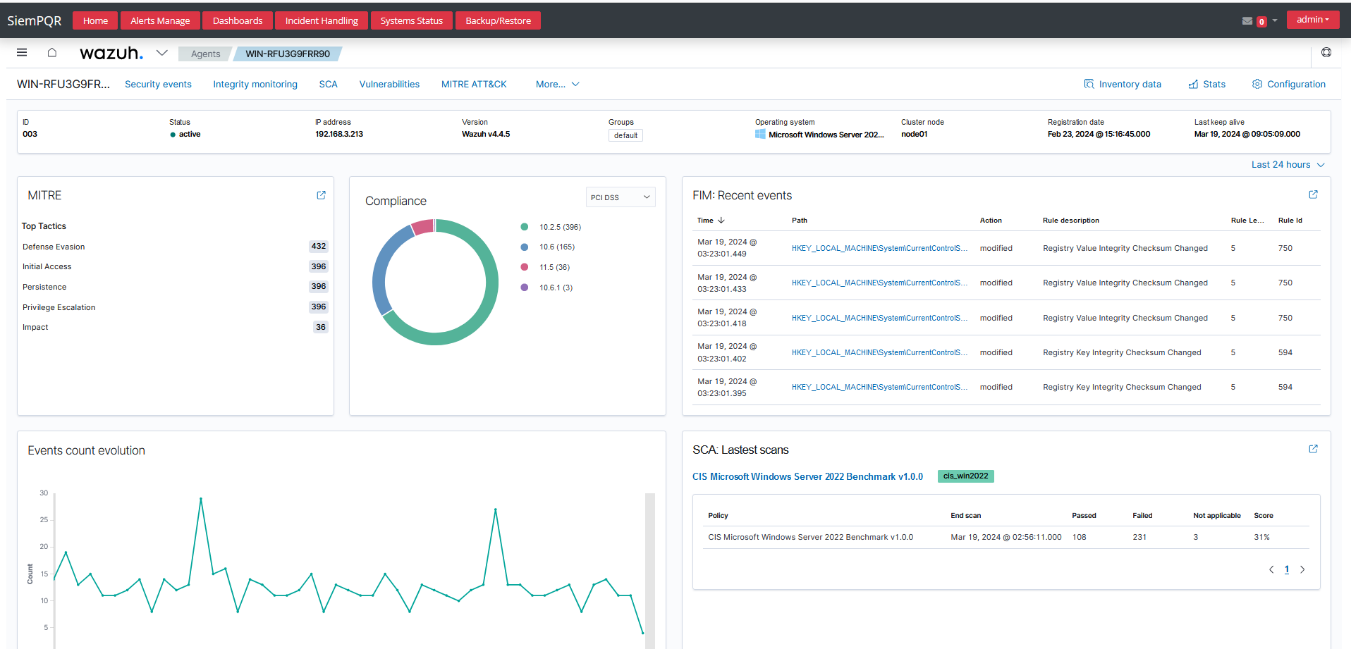Open SCA Latest scans external link icon
This screenshot has height=649, width=1351.
1313,449
